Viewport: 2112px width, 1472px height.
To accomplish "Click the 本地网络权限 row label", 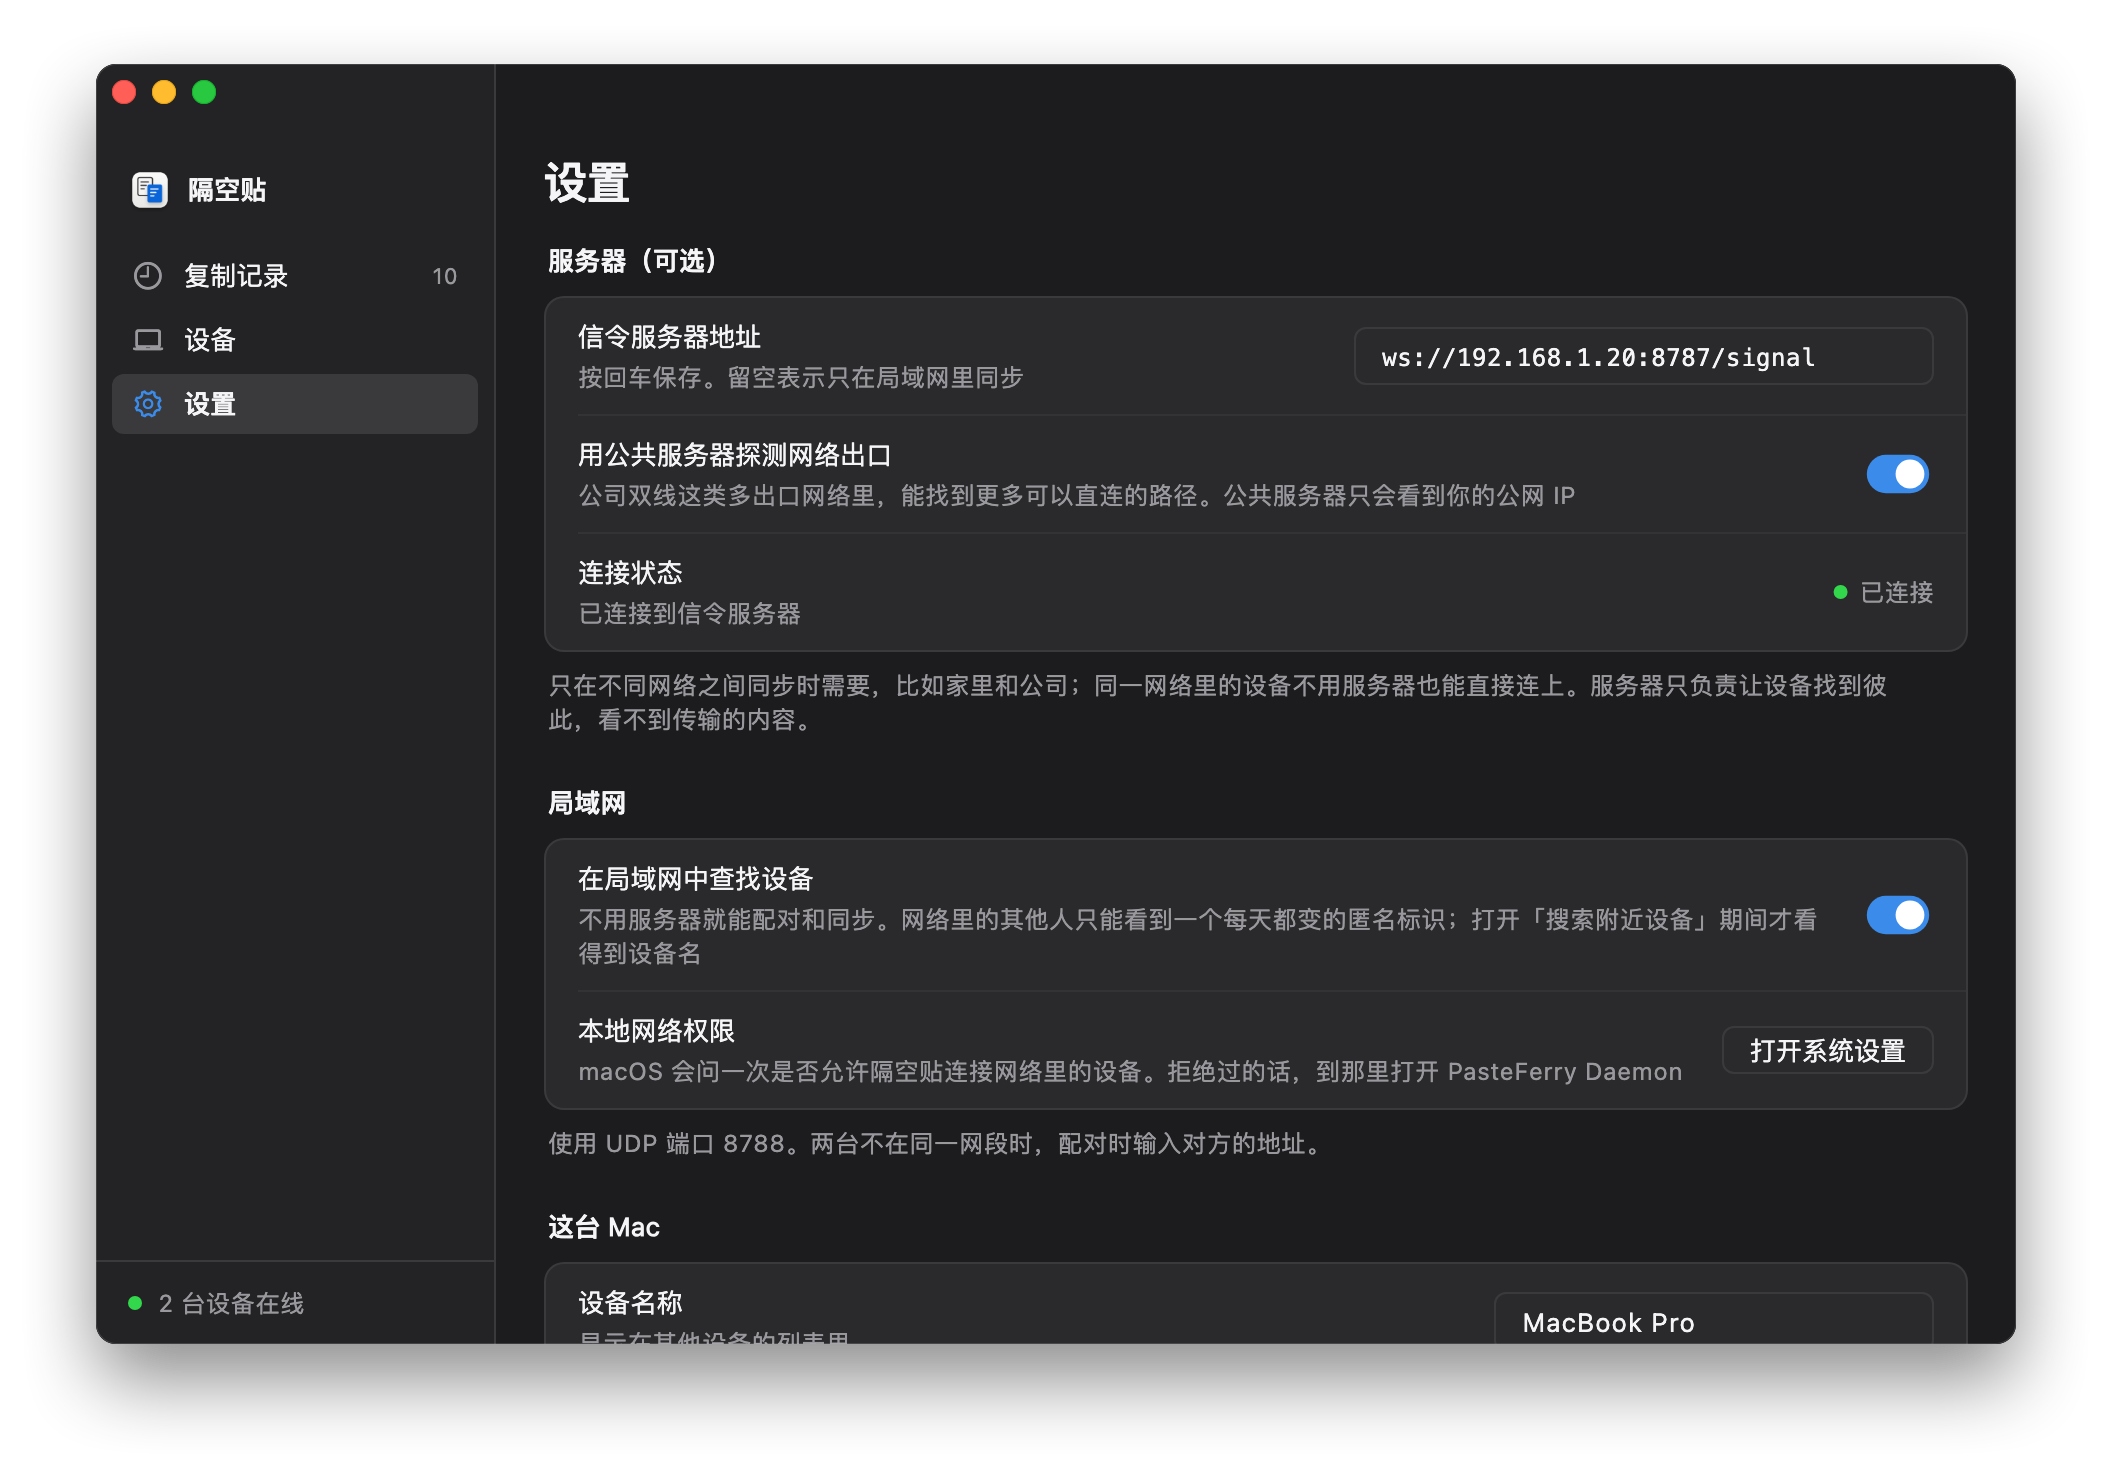I will click(x=656, y=1031).
